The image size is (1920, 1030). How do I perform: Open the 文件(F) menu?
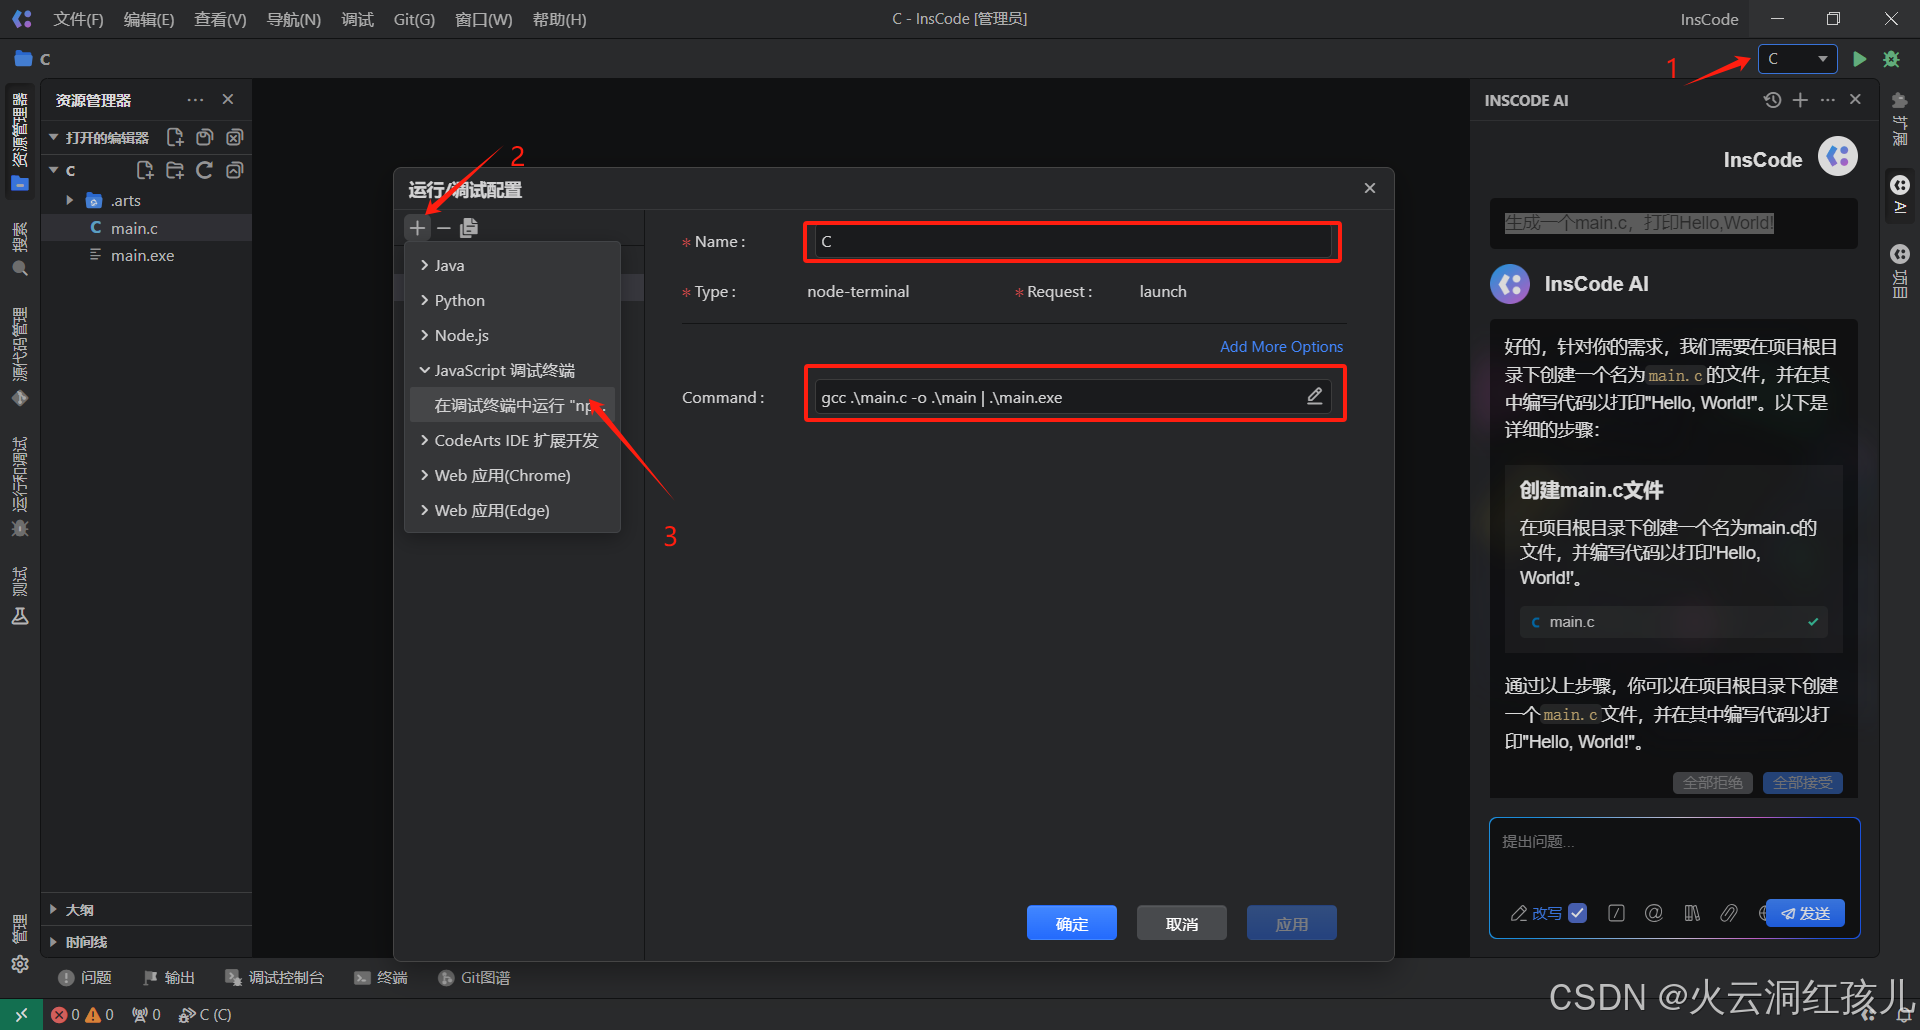pos(78,19)
